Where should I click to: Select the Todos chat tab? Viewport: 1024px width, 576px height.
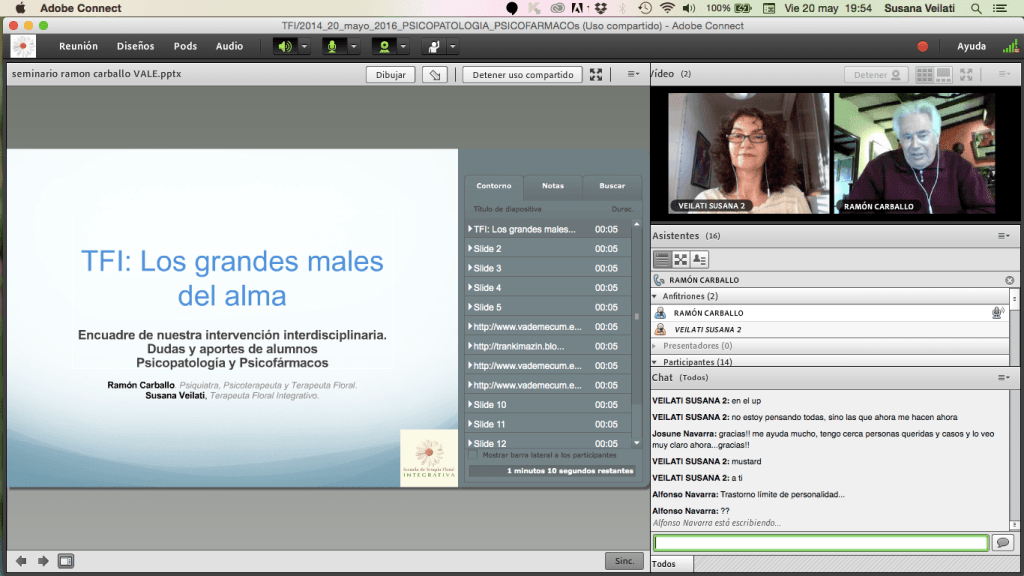click(x=672, y=564)
